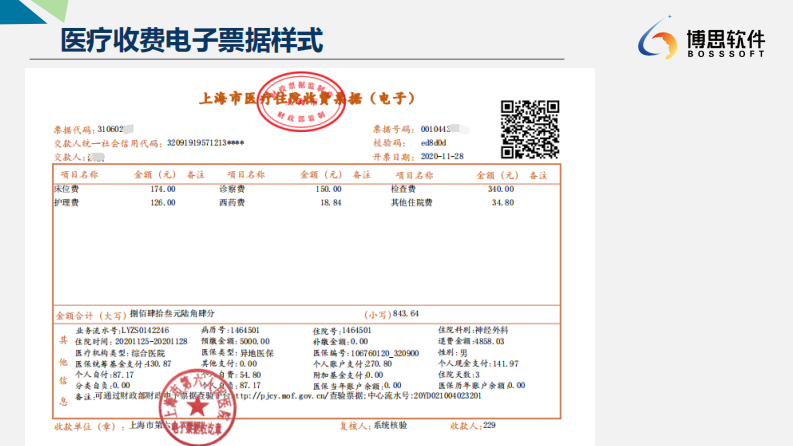Screen dimensions: 793x446
Task: Click the item 床位费
Action: click(67, 189)
